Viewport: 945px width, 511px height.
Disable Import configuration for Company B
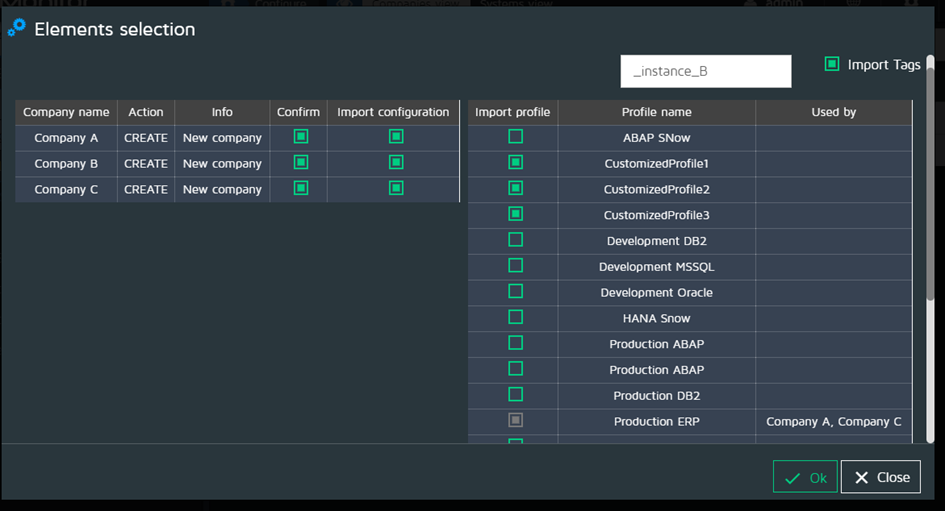(396, 162)
